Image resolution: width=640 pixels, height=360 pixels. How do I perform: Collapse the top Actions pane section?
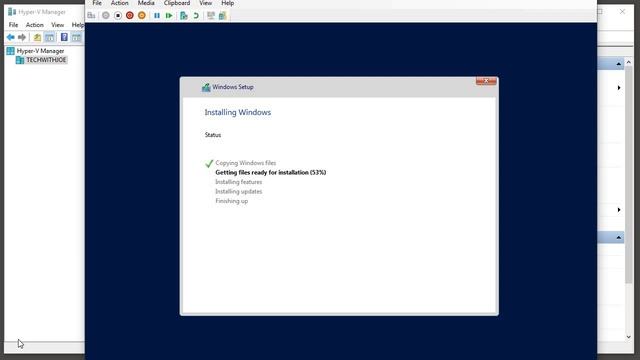(x=619, y=64)
